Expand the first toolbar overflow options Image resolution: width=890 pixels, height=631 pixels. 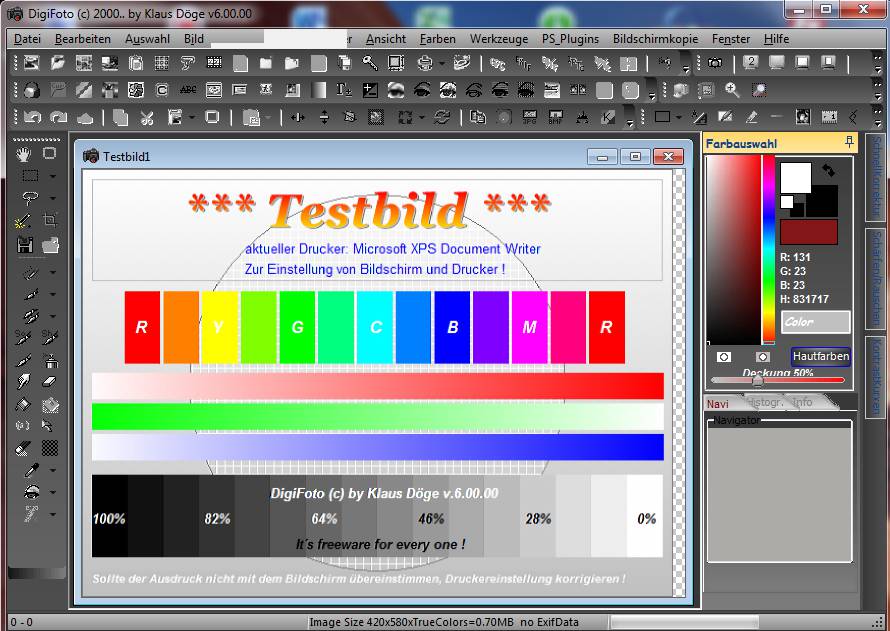coord(685,68)
